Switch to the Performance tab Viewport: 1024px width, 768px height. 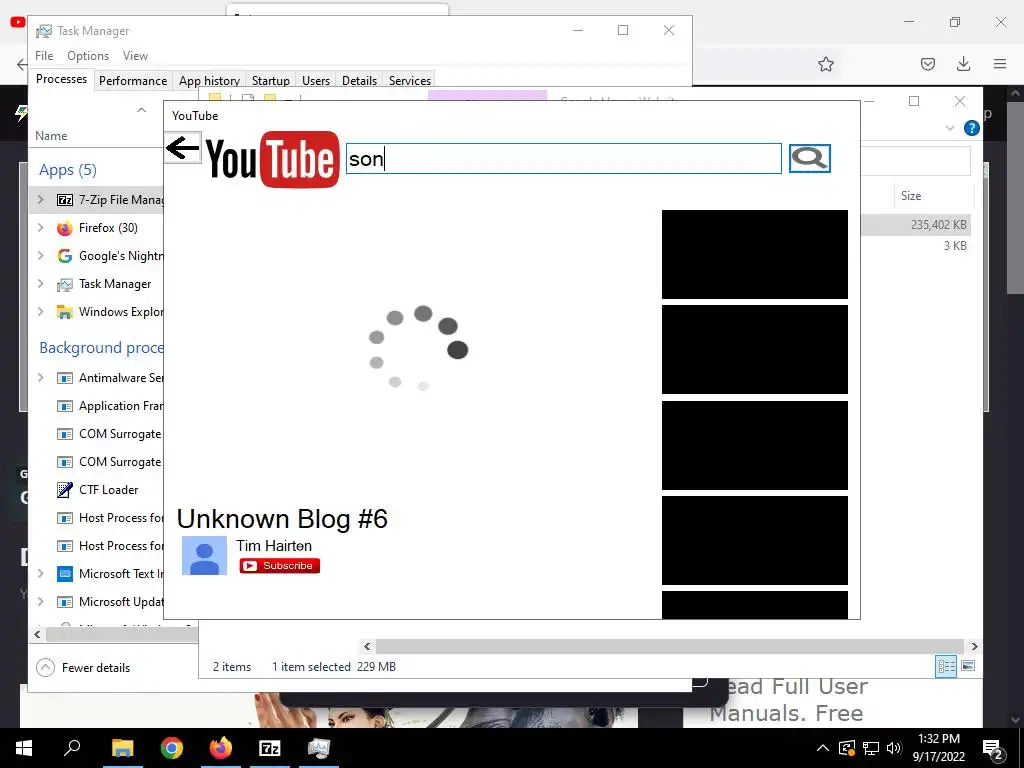click(x=133, y=80)
